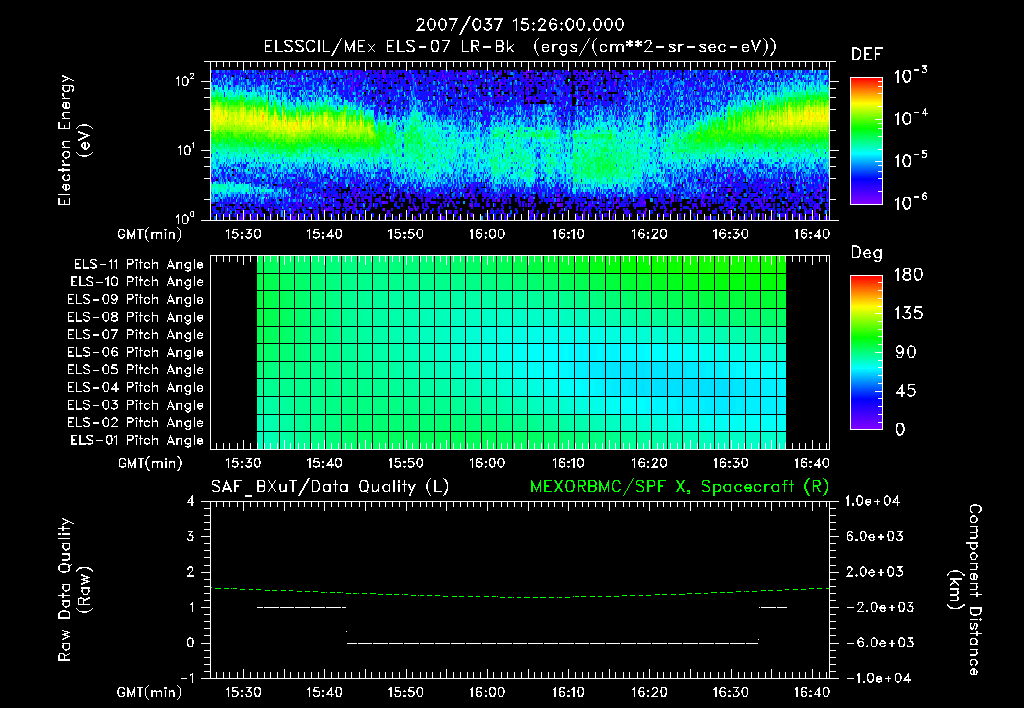
Task: Select the ELS-08 Pitch Angle row label
Action: [x=136, y=317]
